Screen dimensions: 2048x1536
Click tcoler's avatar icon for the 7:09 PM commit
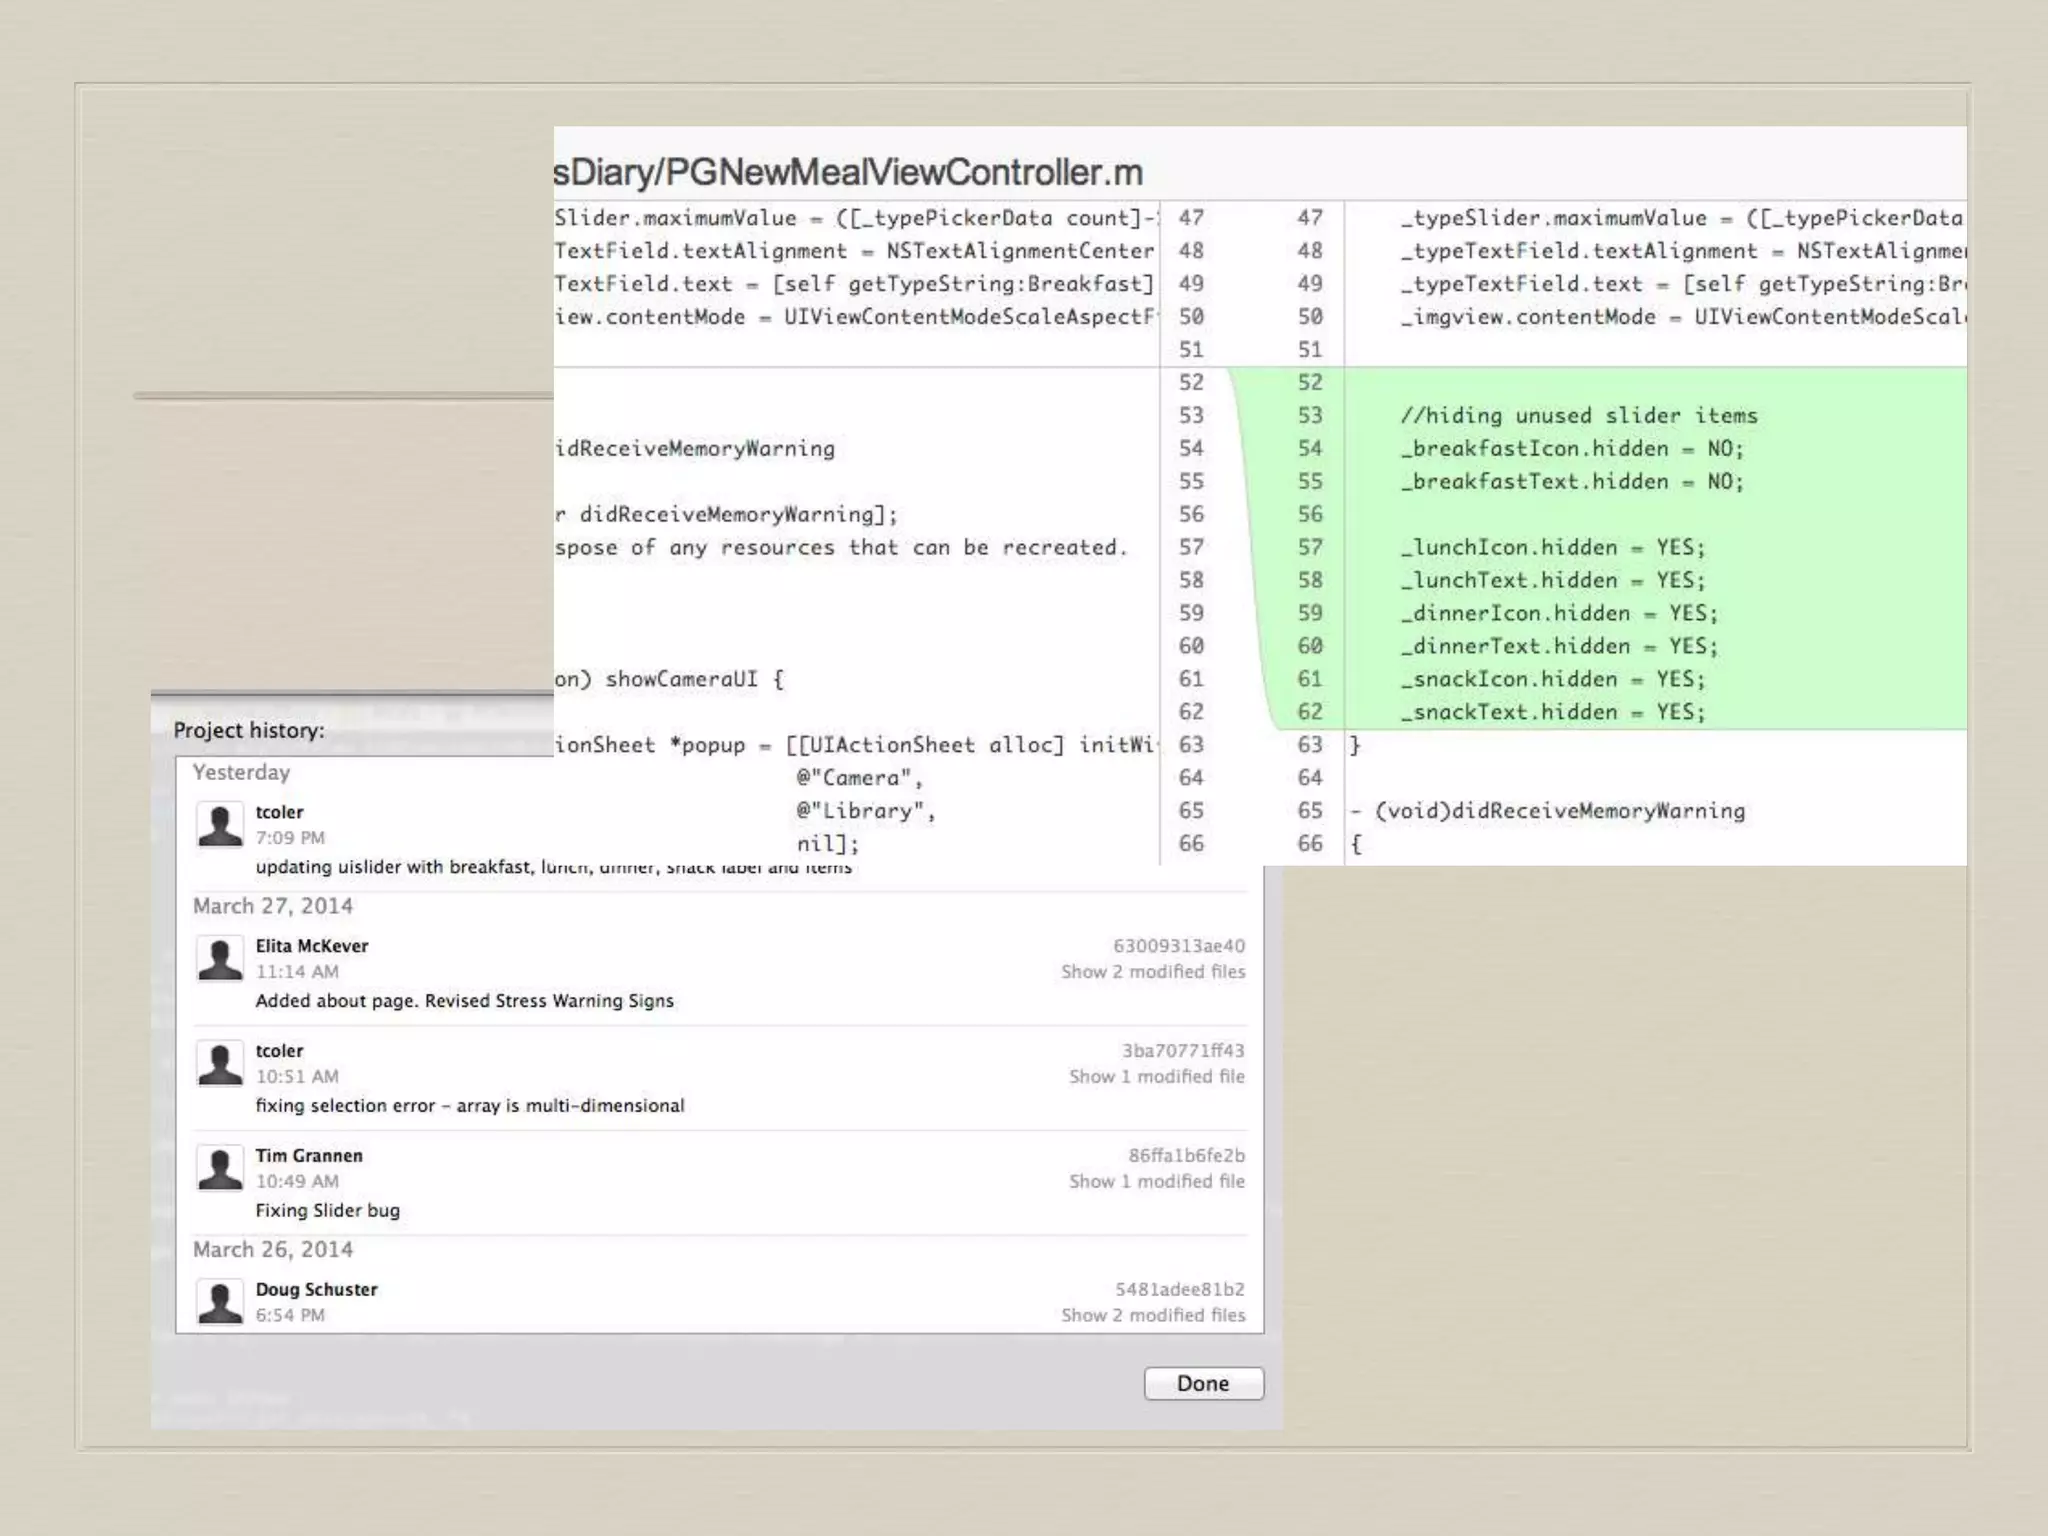pyautogui.click(x=220, y=825)
